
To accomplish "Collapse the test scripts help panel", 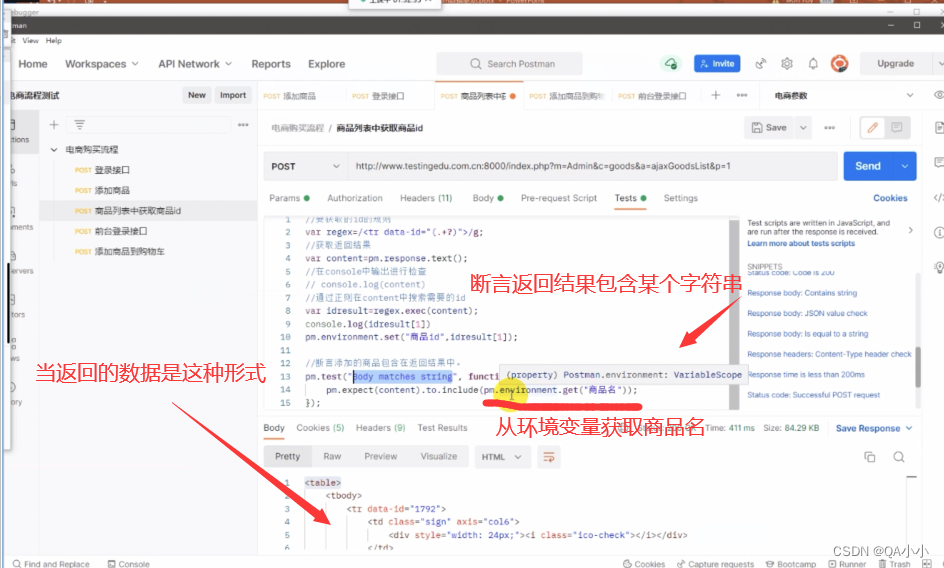I will 910,230.
